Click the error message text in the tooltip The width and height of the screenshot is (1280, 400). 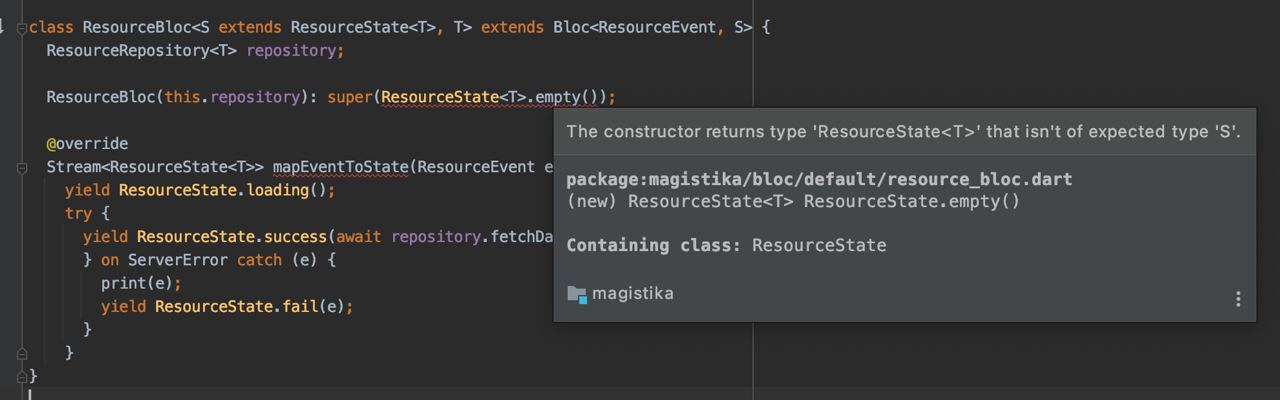tap(903, 132)
